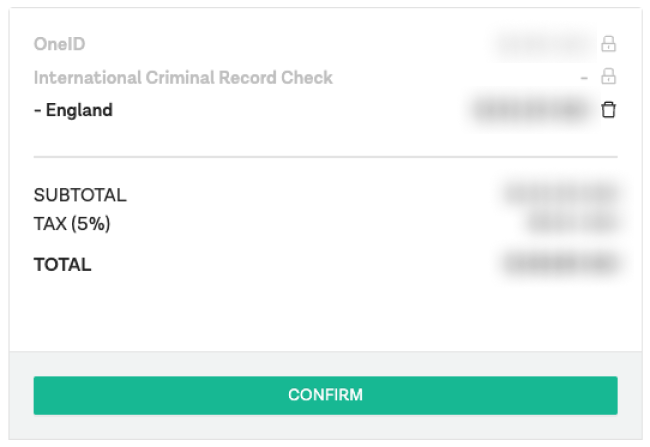
Task: Click the TAX (5%) label
Action: point(72,224)
